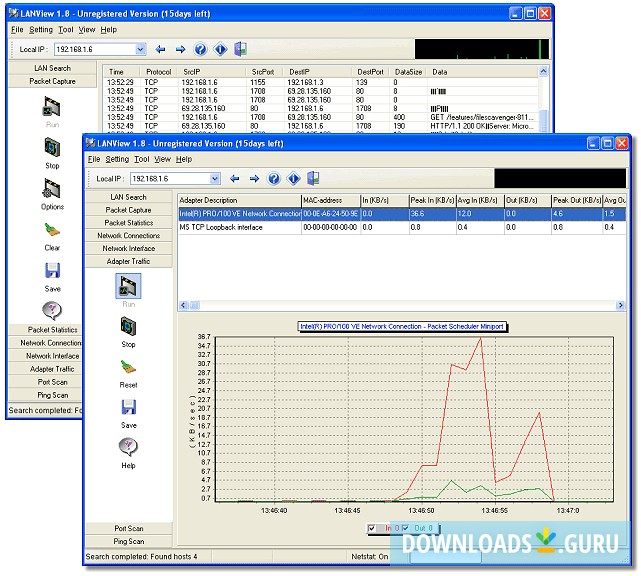Select Adapter Traffic in front window sidebar

pos(128,261)
